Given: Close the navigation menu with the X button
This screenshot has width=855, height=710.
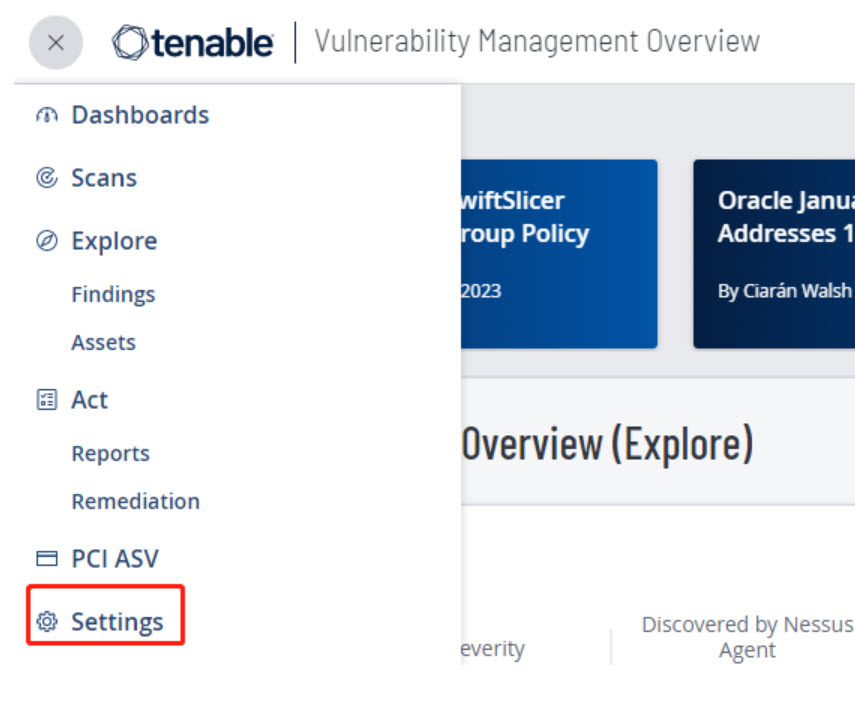Looking at the screenshot, I should point(56,43).
